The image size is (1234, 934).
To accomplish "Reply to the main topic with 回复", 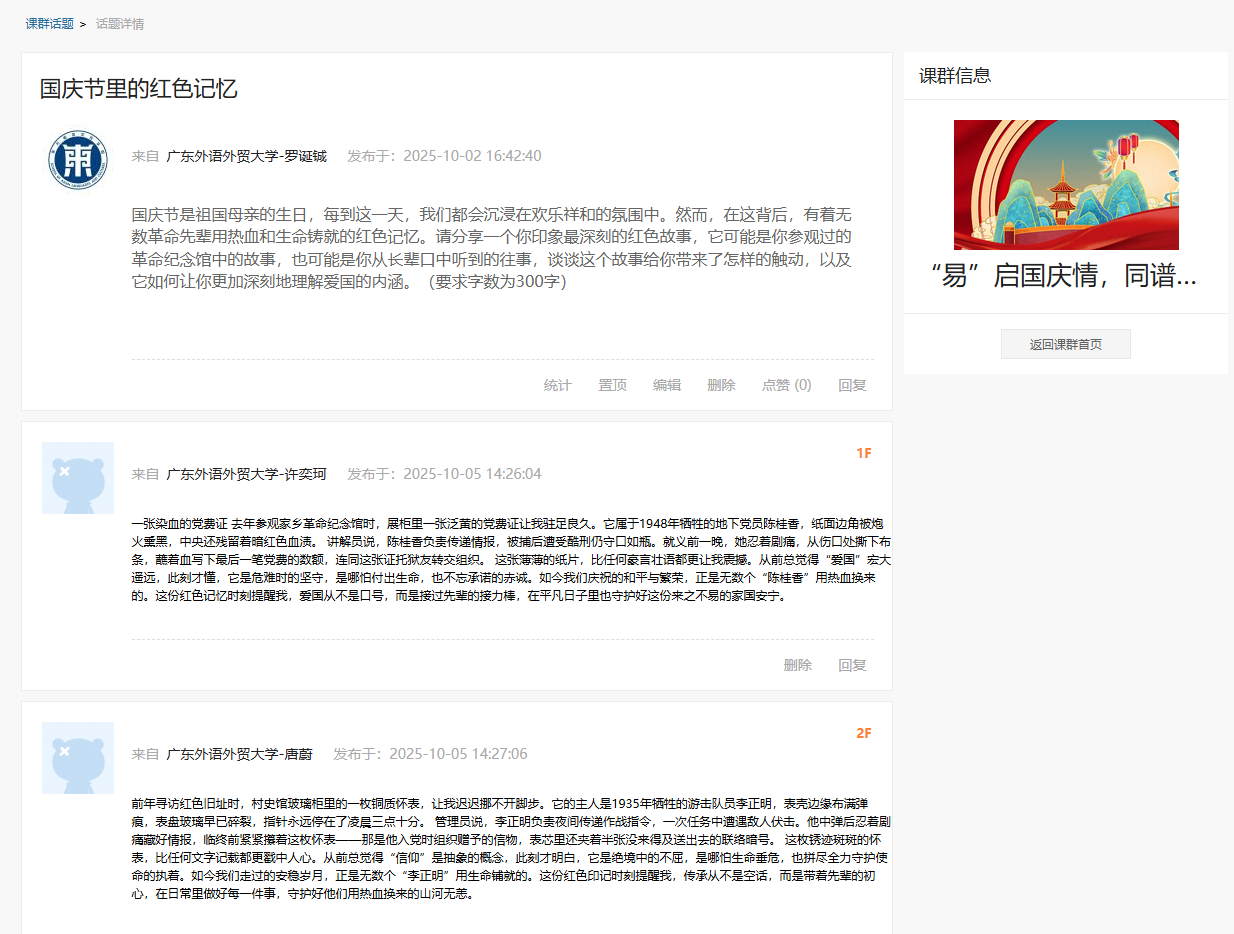I will click(x=852, y=385).
